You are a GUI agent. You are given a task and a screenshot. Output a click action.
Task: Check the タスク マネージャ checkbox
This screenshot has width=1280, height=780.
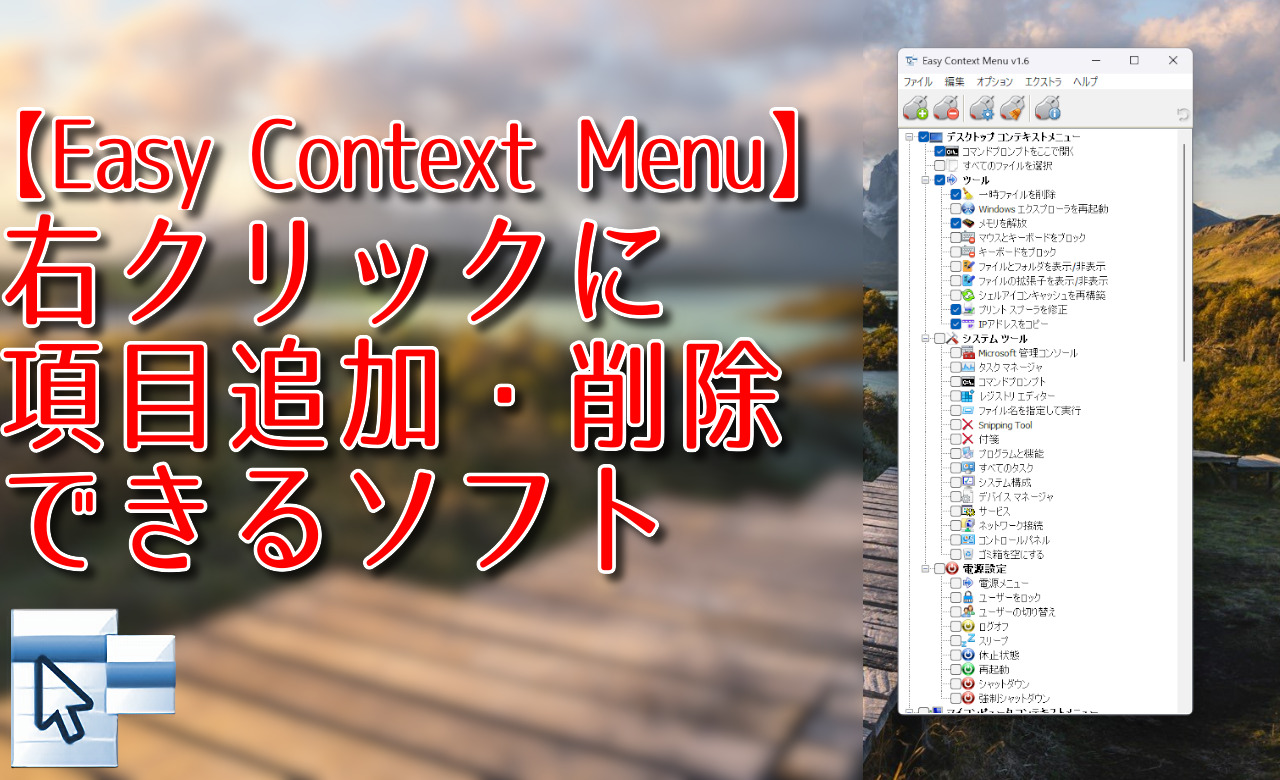(x=956, y=367)
